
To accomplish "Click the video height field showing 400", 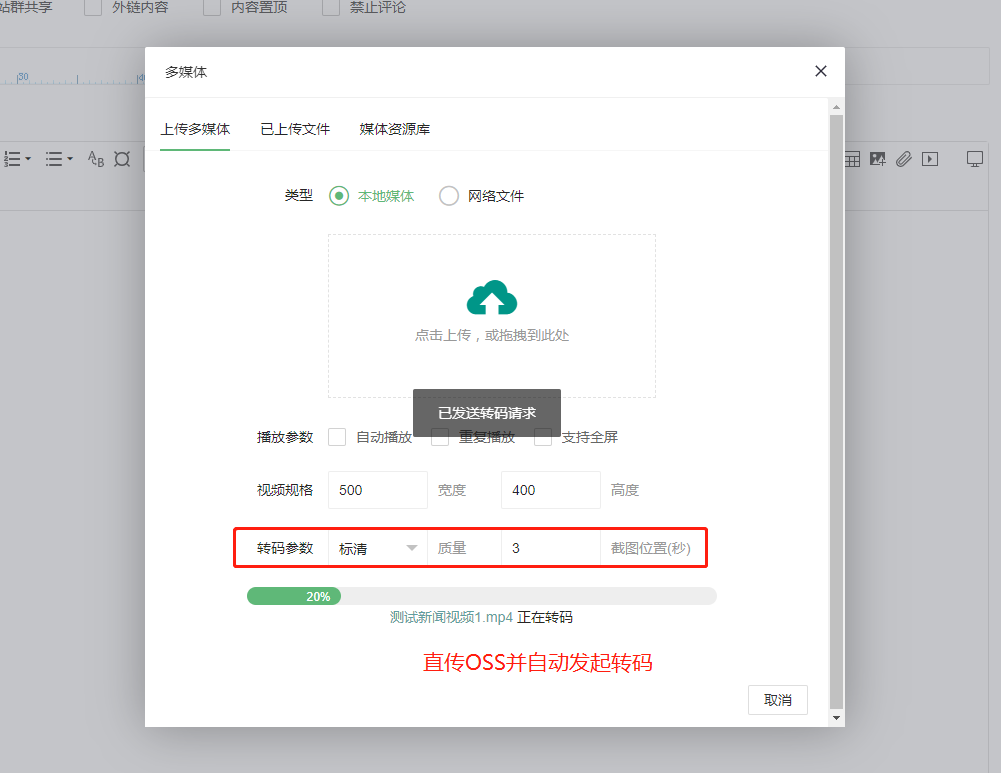I will [551, 490].
